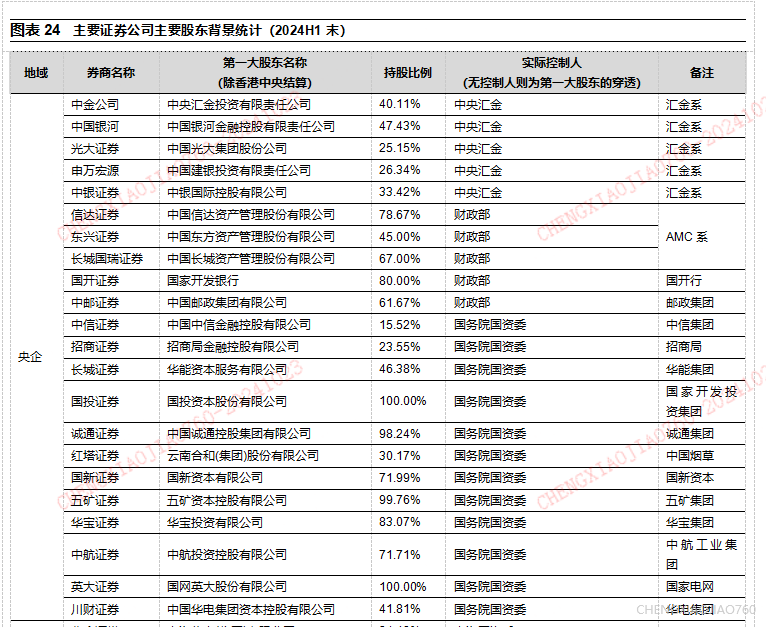Click the '国家开发投资集团' remark cell
Image resolution: width=766 pixels, height=627 pixels.
point(702,401)
